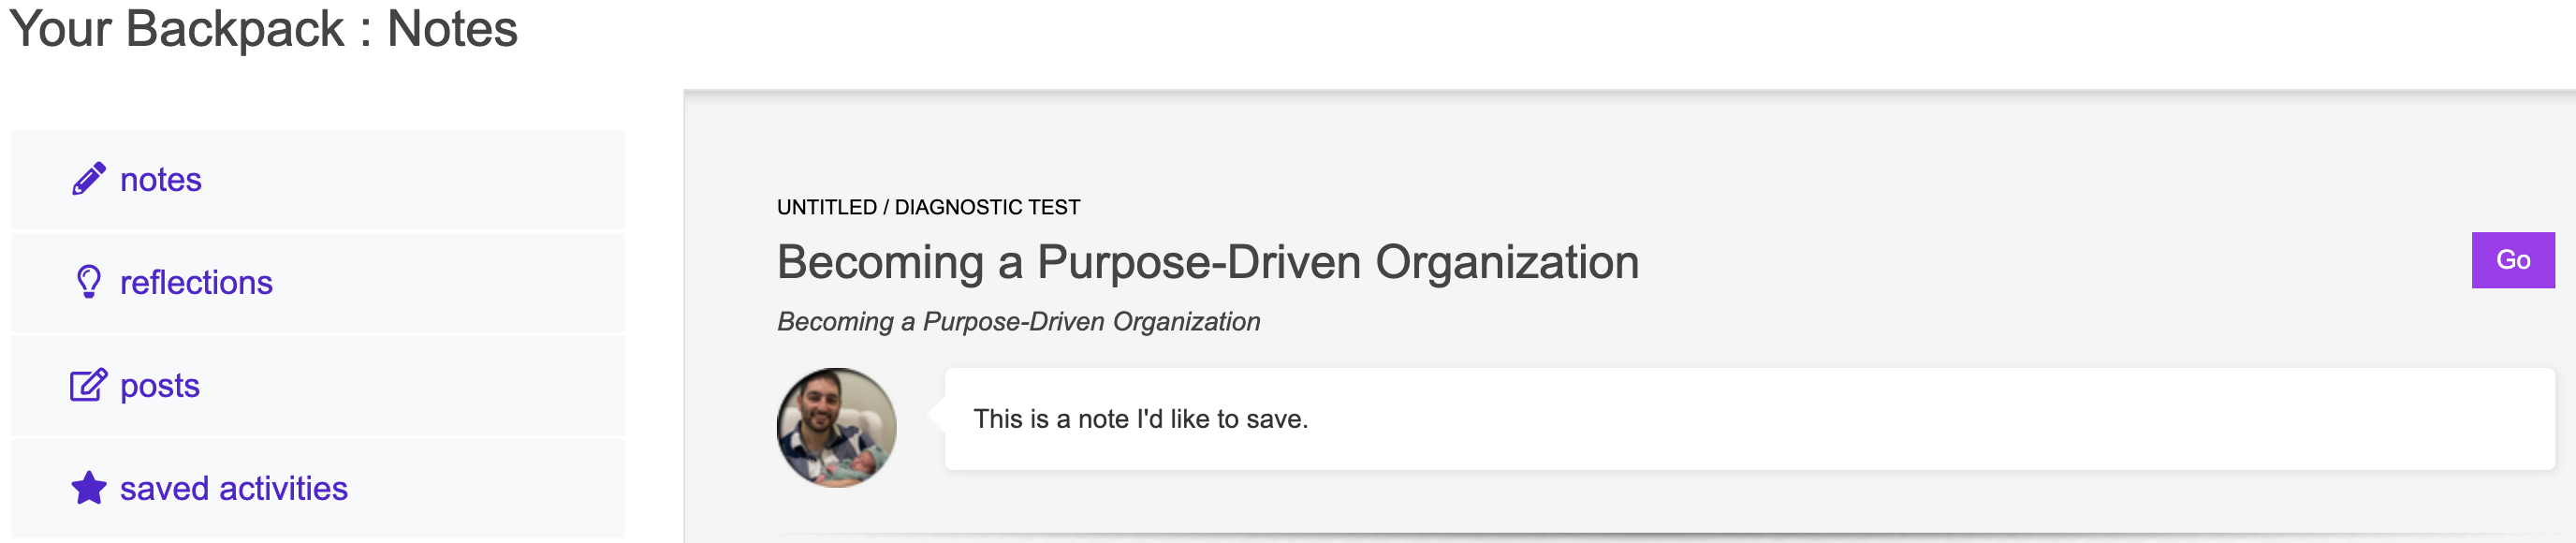This screenshot has width=2576, height=543.
Task: Click the user's profile photo avatar
Action: pos(836,428)
